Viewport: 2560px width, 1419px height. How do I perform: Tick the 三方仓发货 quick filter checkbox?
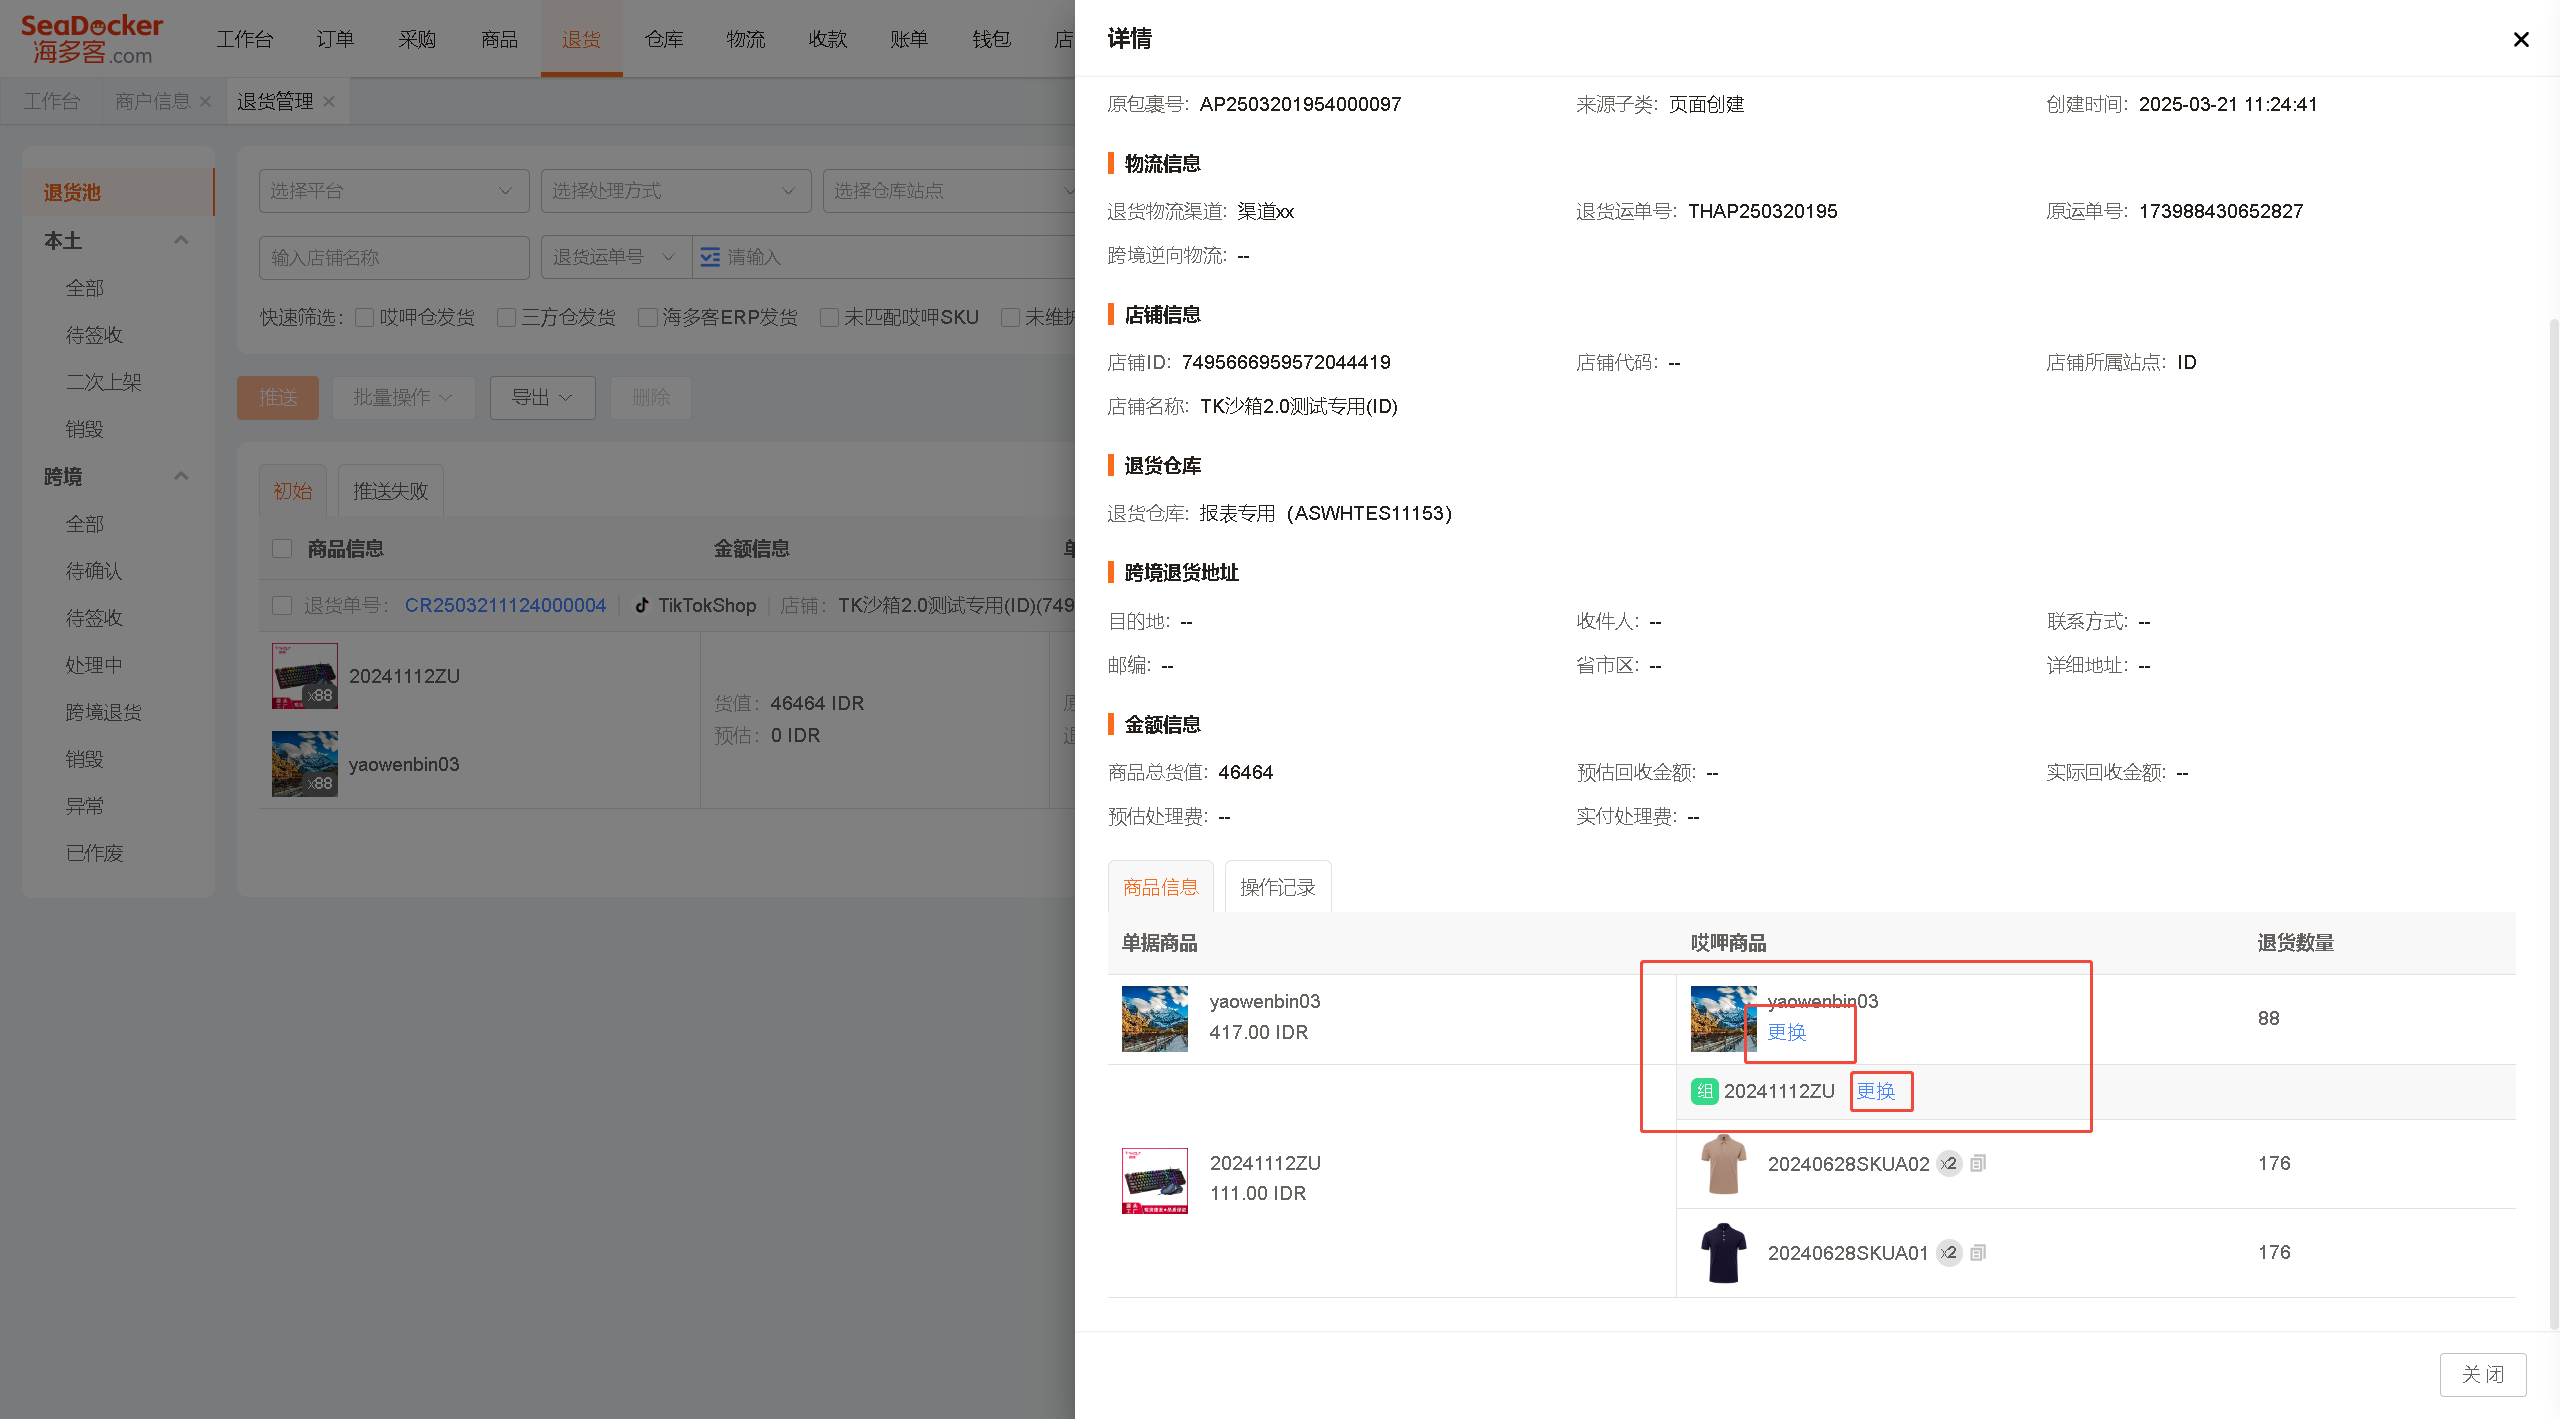(x=506, y=317)
